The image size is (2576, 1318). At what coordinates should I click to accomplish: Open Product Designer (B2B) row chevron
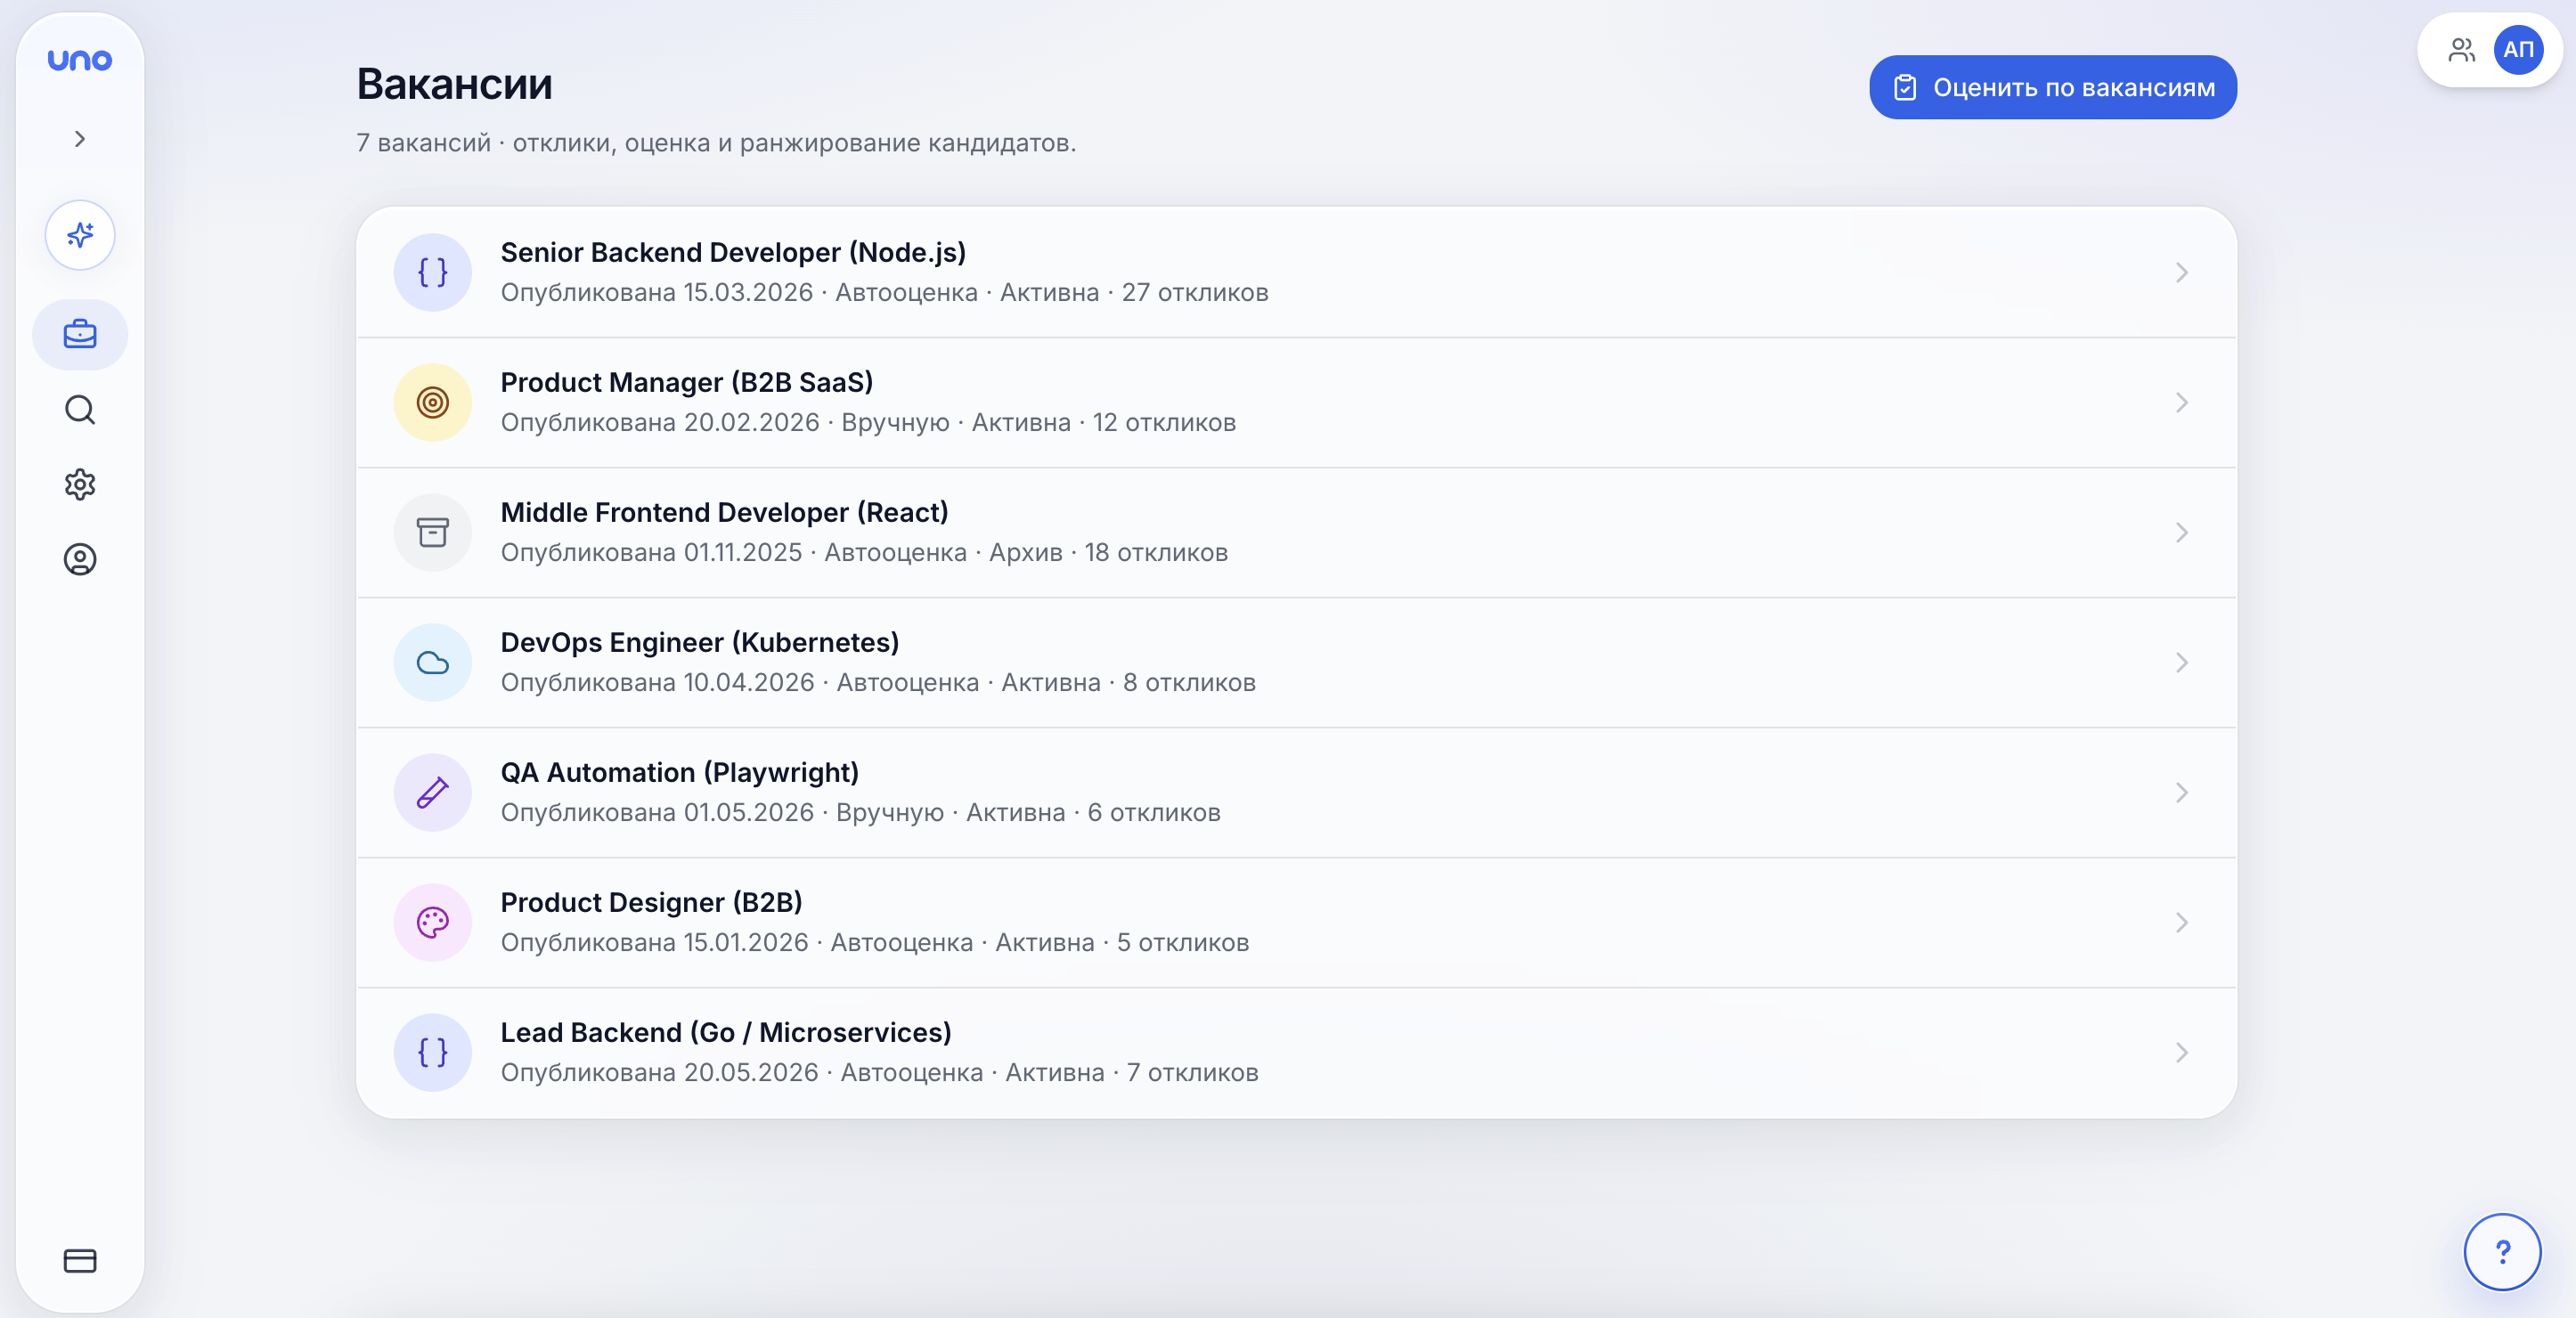[x=2181, y=922]
